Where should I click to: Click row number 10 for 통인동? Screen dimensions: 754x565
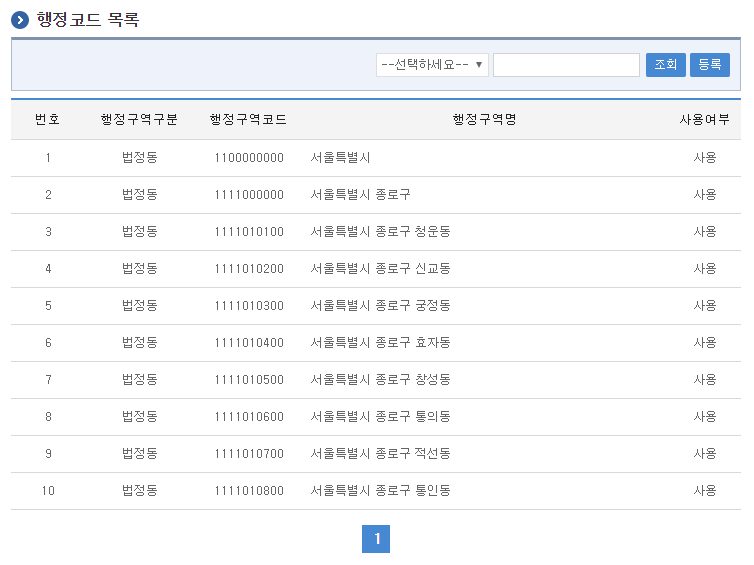47,491
